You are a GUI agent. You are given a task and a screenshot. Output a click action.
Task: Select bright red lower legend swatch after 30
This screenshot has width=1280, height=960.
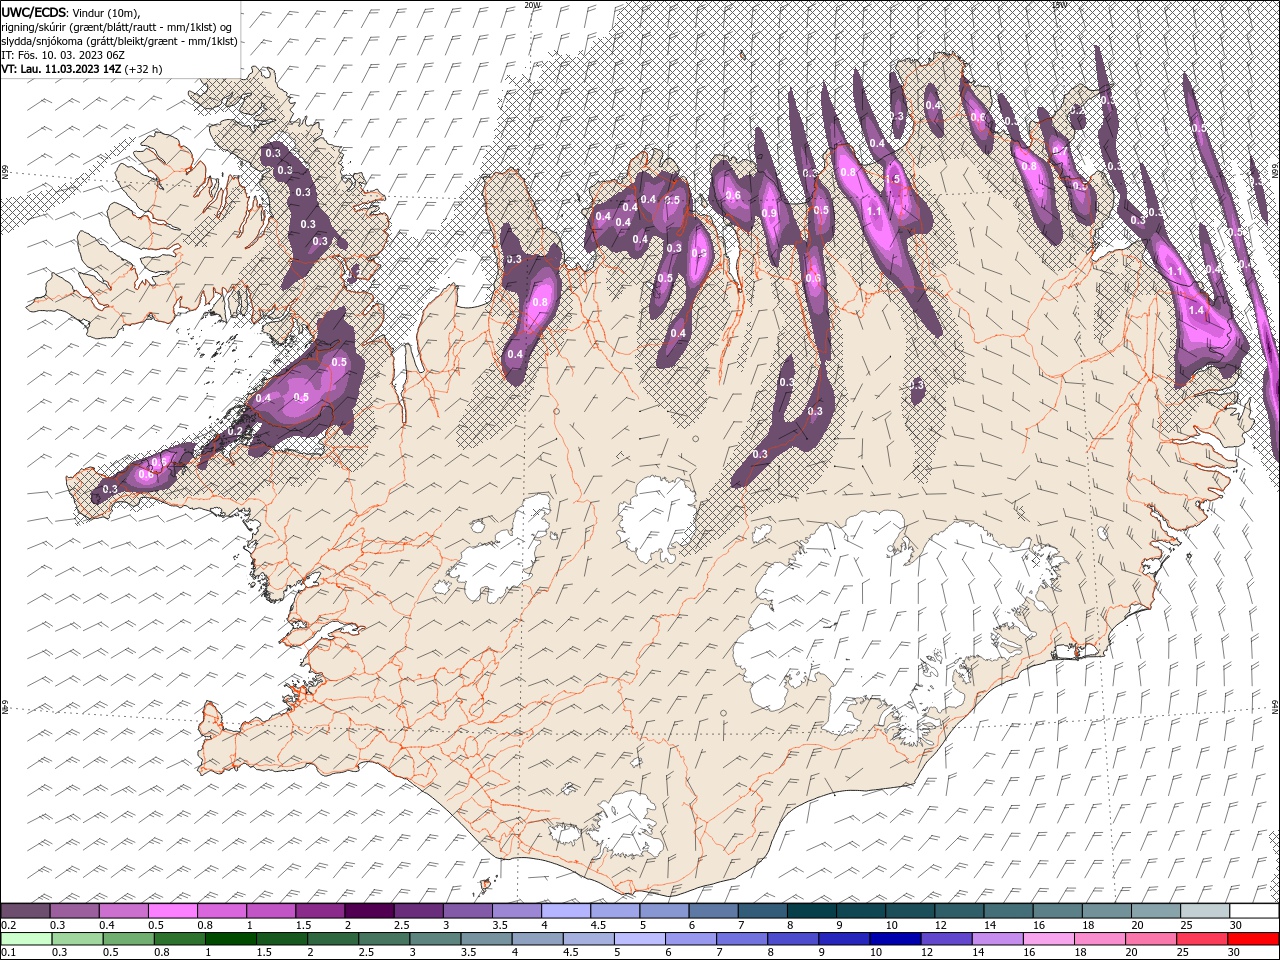pos(1254,939)
